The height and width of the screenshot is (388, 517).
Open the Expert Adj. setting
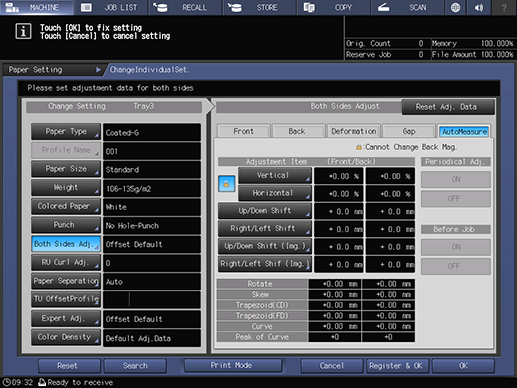pos(66,318)
